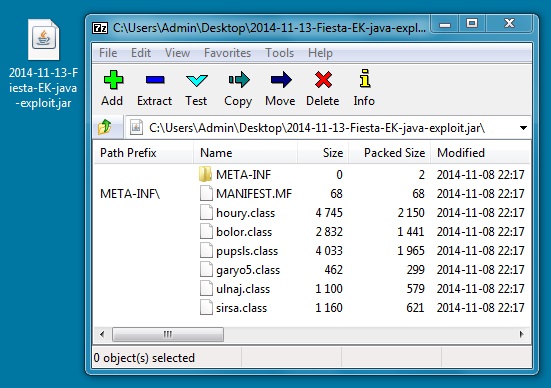Select the MANIFEST.MF file row

pyautogui.click(x=311, y=194)
